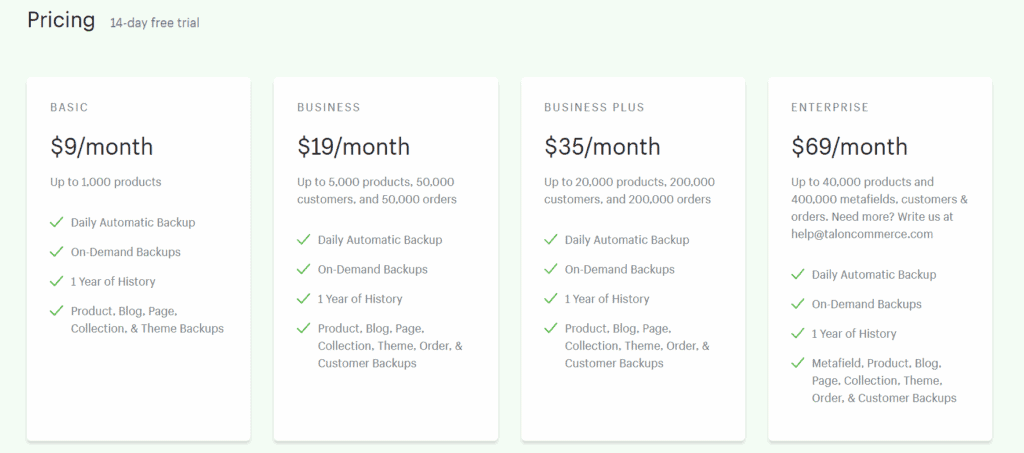Click the BUSINESS PLUS plan title
Screen dimensions: 1024x453
point(594,107)
